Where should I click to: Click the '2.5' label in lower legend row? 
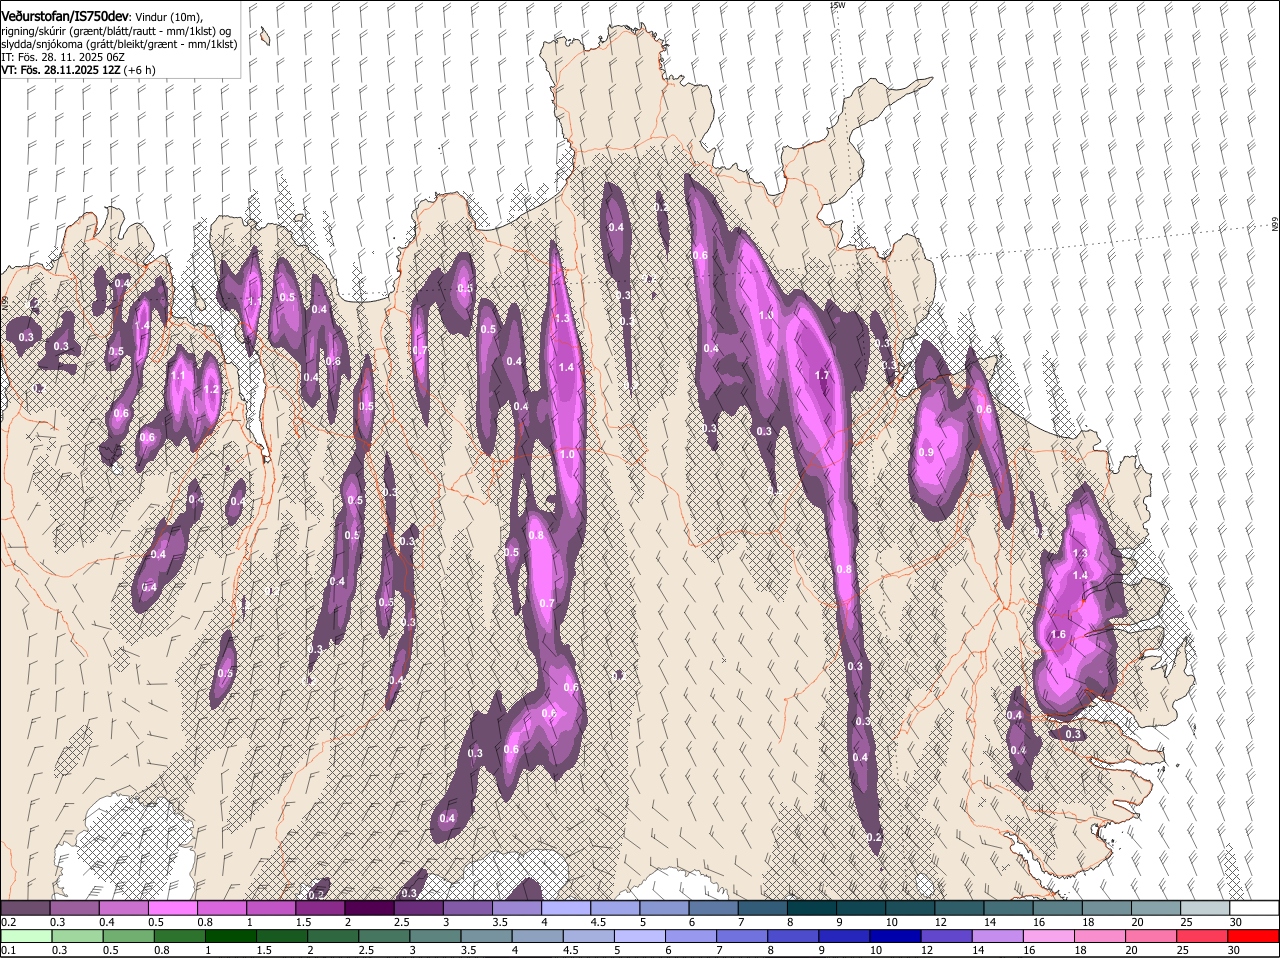click(x=366, y=951)
